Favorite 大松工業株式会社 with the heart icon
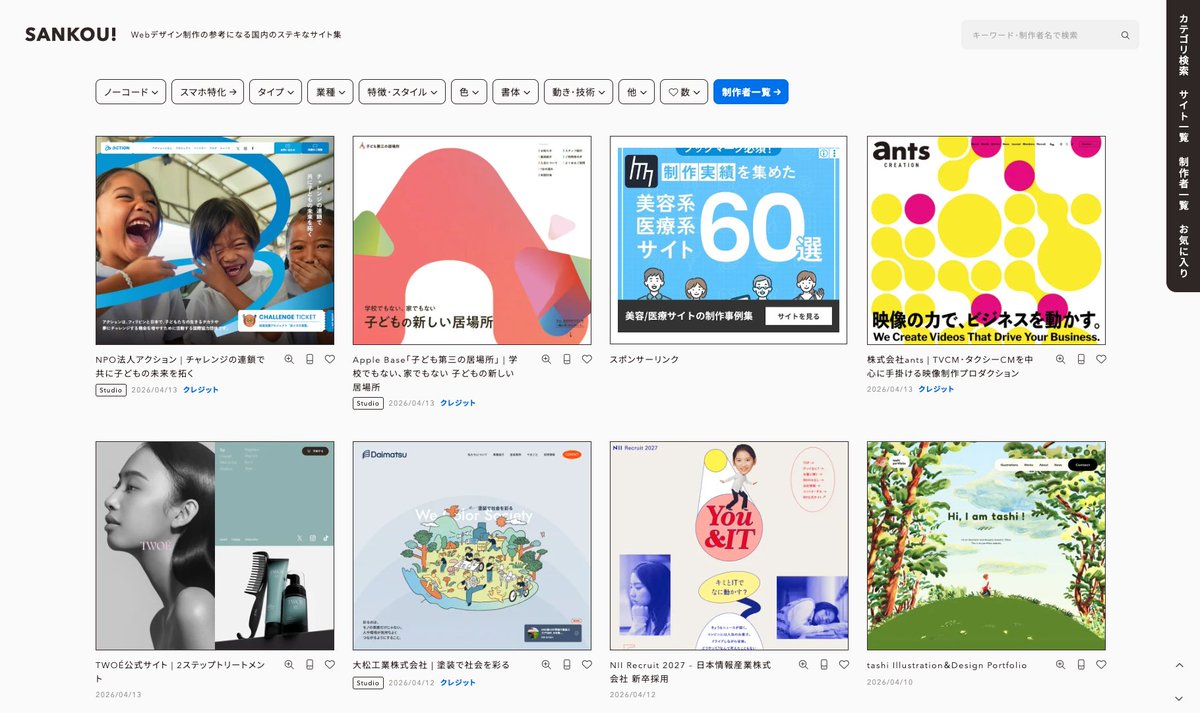This screenshot has width=1200, height=713. tap(587, 664)
